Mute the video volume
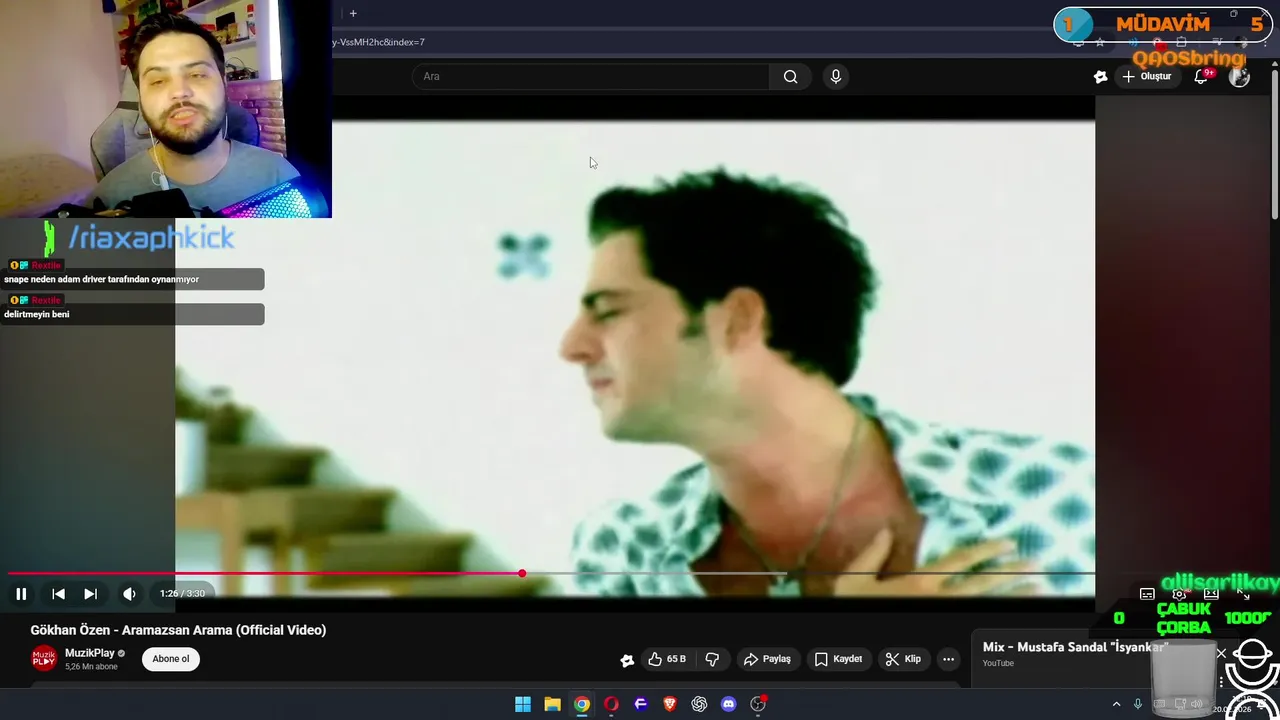The height and width of the screenshot is (720, 1280). [129, 594]
